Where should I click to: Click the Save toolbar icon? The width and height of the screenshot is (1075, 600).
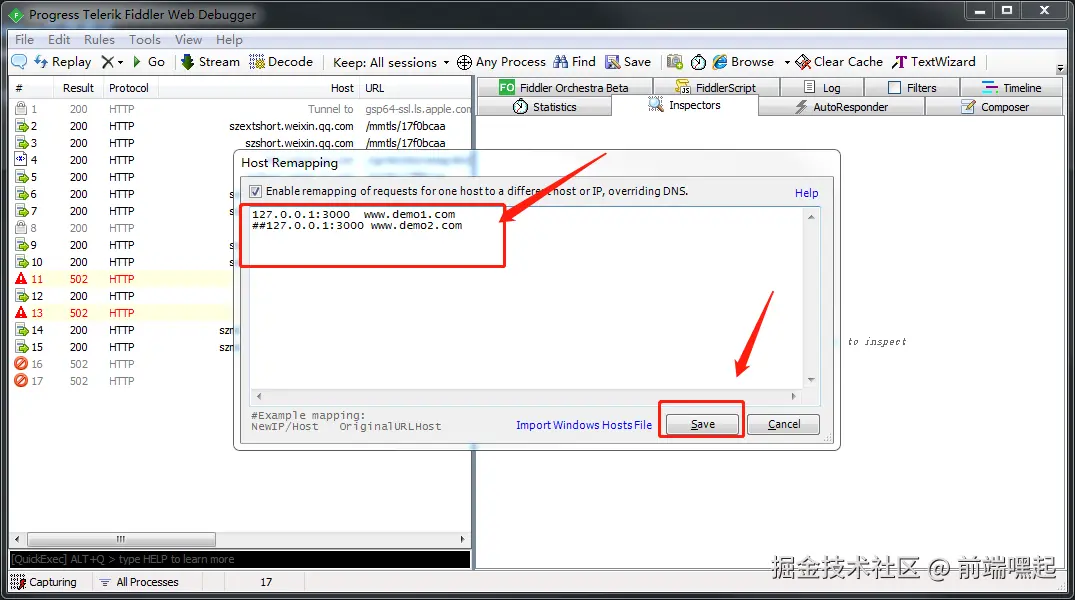pyautogui.click(x=628, y=62)
